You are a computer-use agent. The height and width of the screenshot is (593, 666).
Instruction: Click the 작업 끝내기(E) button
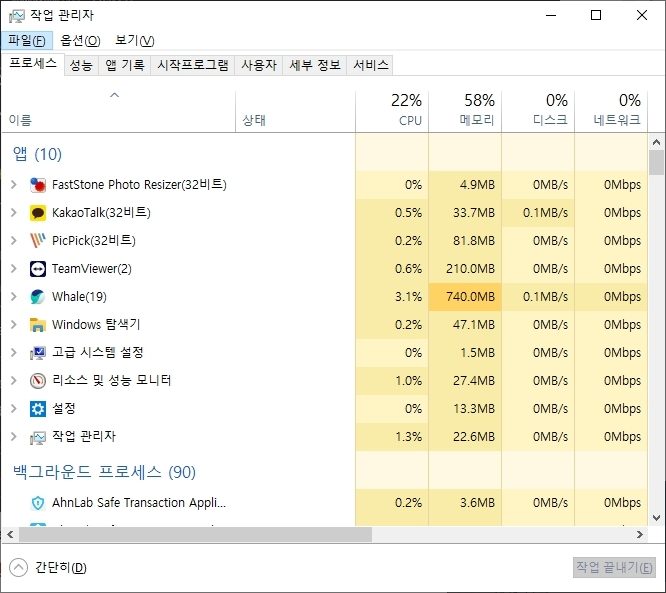click(614, 568)
